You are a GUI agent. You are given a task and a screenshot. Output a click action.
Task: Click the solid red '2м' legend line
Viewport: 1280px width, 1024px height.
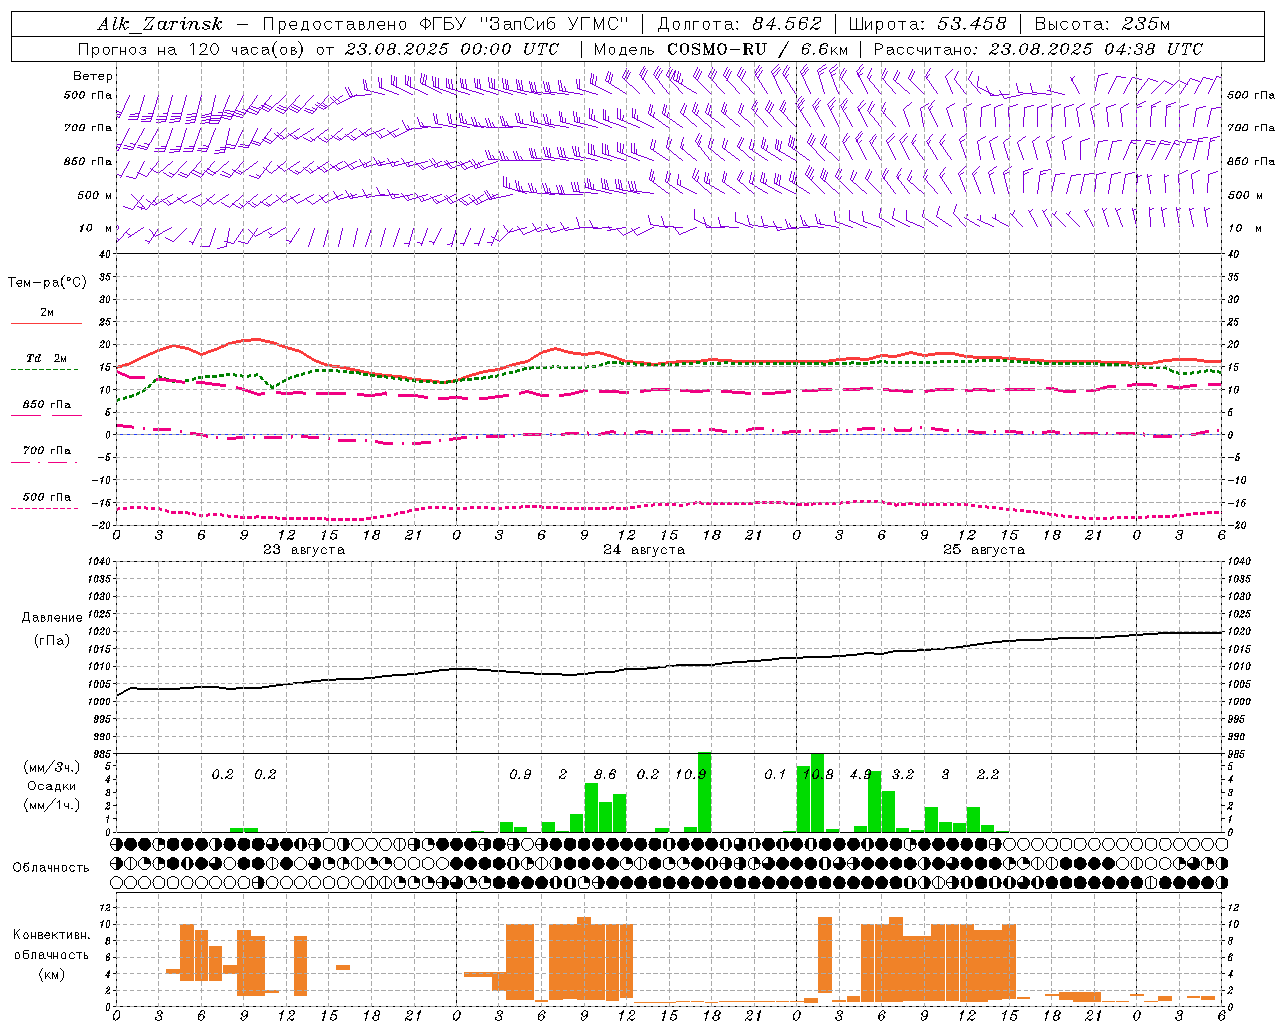(x=46, y=324)
